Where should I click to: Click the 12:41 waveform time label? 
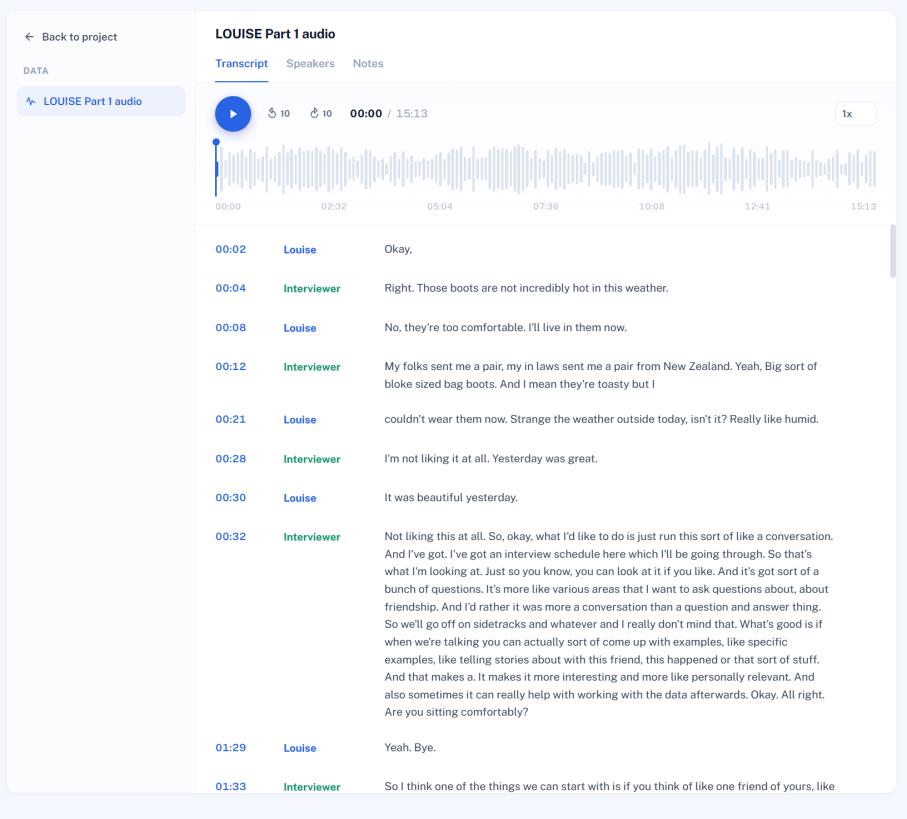click(x=757, y=206)
